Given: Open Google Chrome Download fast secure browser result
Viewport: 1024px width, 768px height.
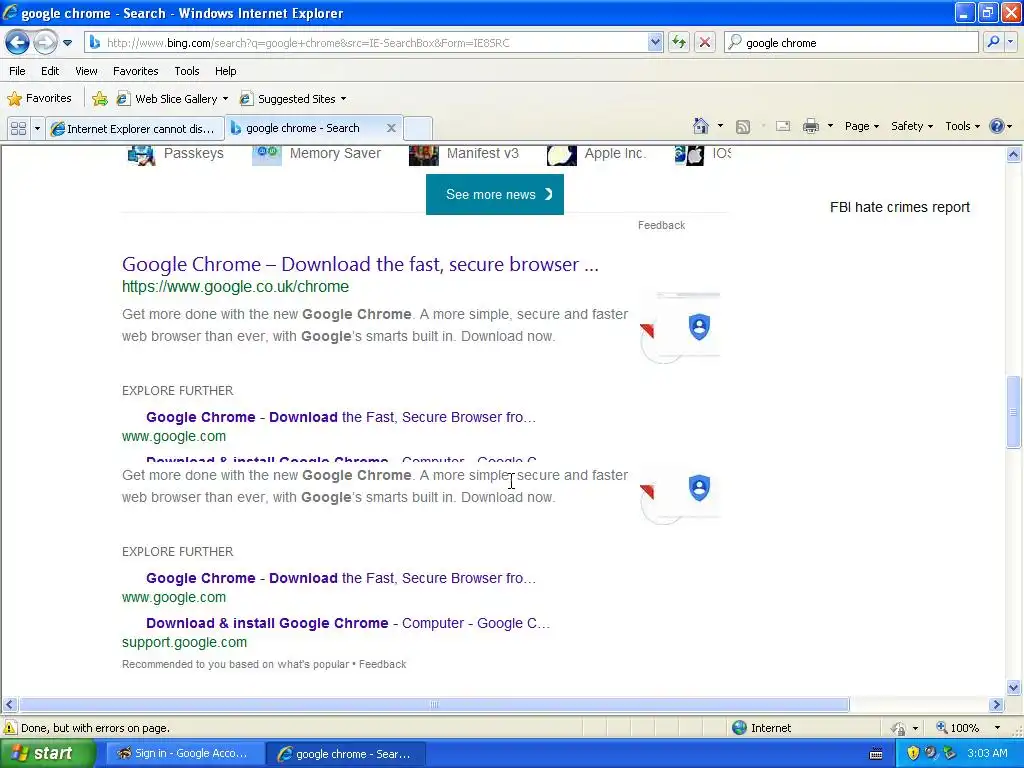Looking at the screenshot, I should pos(360,264).
